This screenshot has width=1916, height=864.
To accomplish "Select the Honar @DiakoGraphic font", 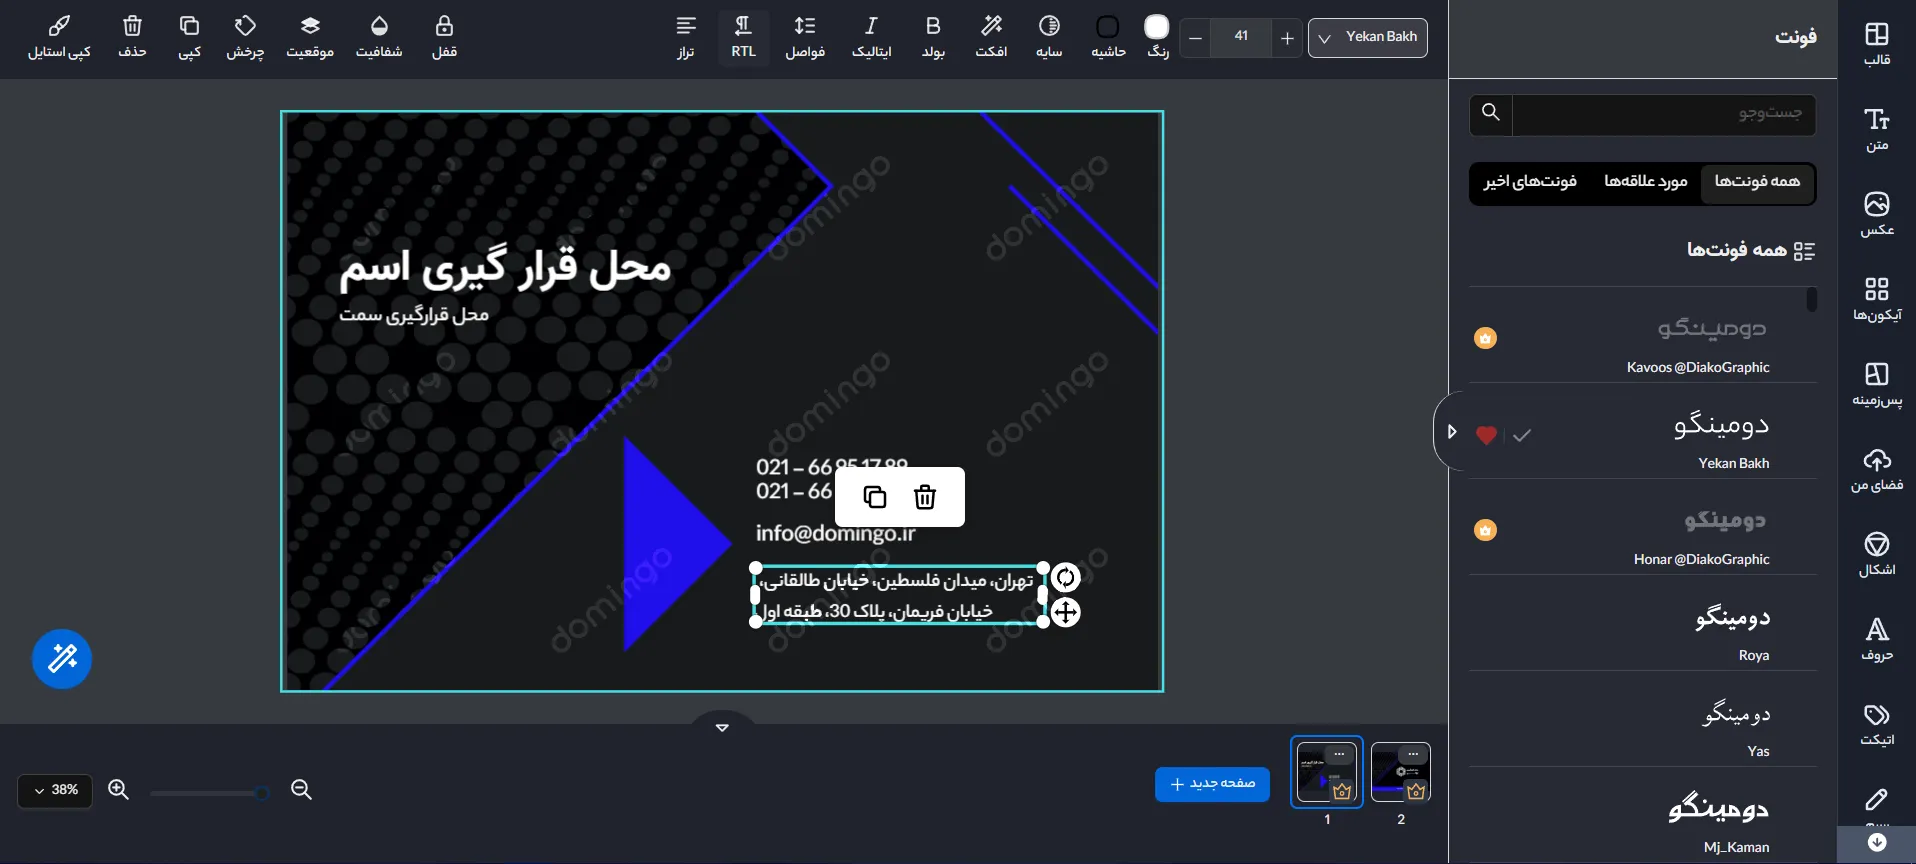I will 1643,529.
